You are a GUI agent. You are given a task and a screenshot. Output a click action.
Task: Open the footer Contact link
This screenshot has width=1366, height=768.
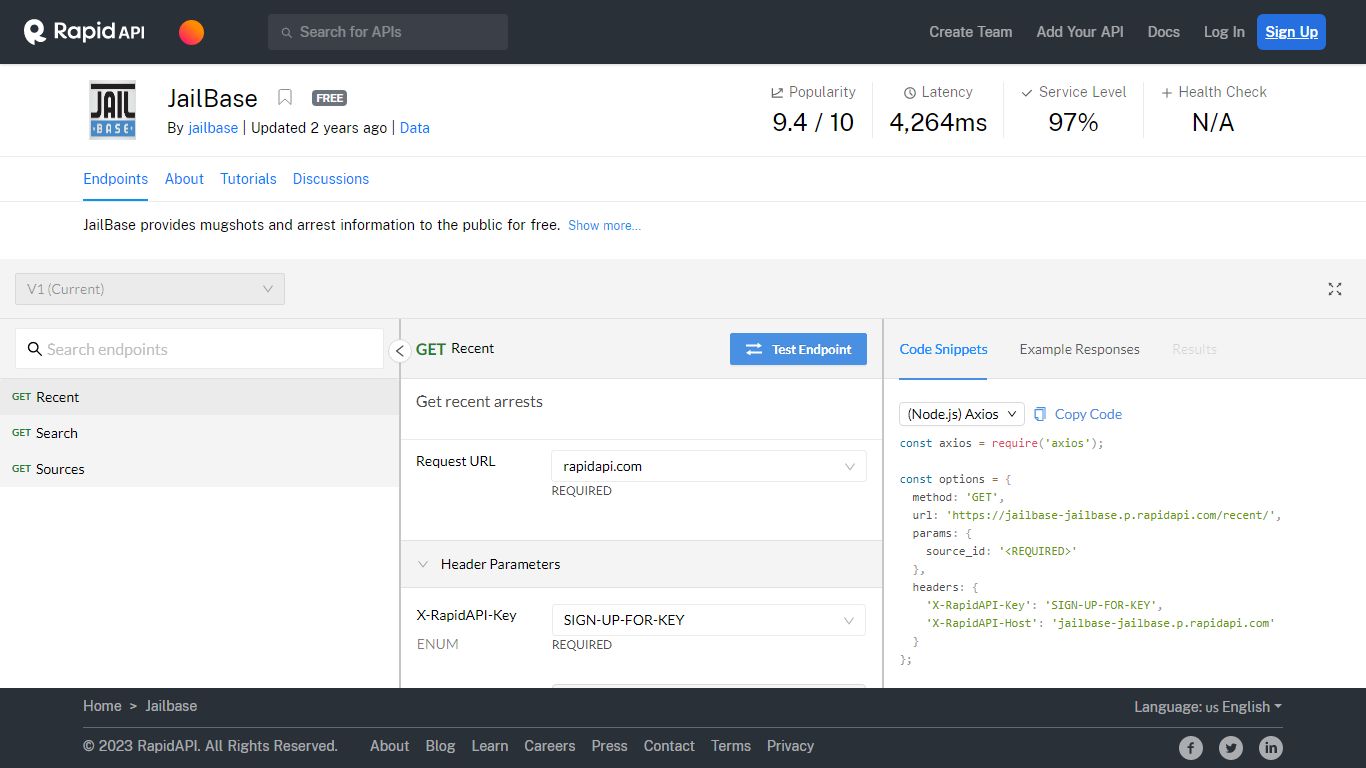point(669,746)
